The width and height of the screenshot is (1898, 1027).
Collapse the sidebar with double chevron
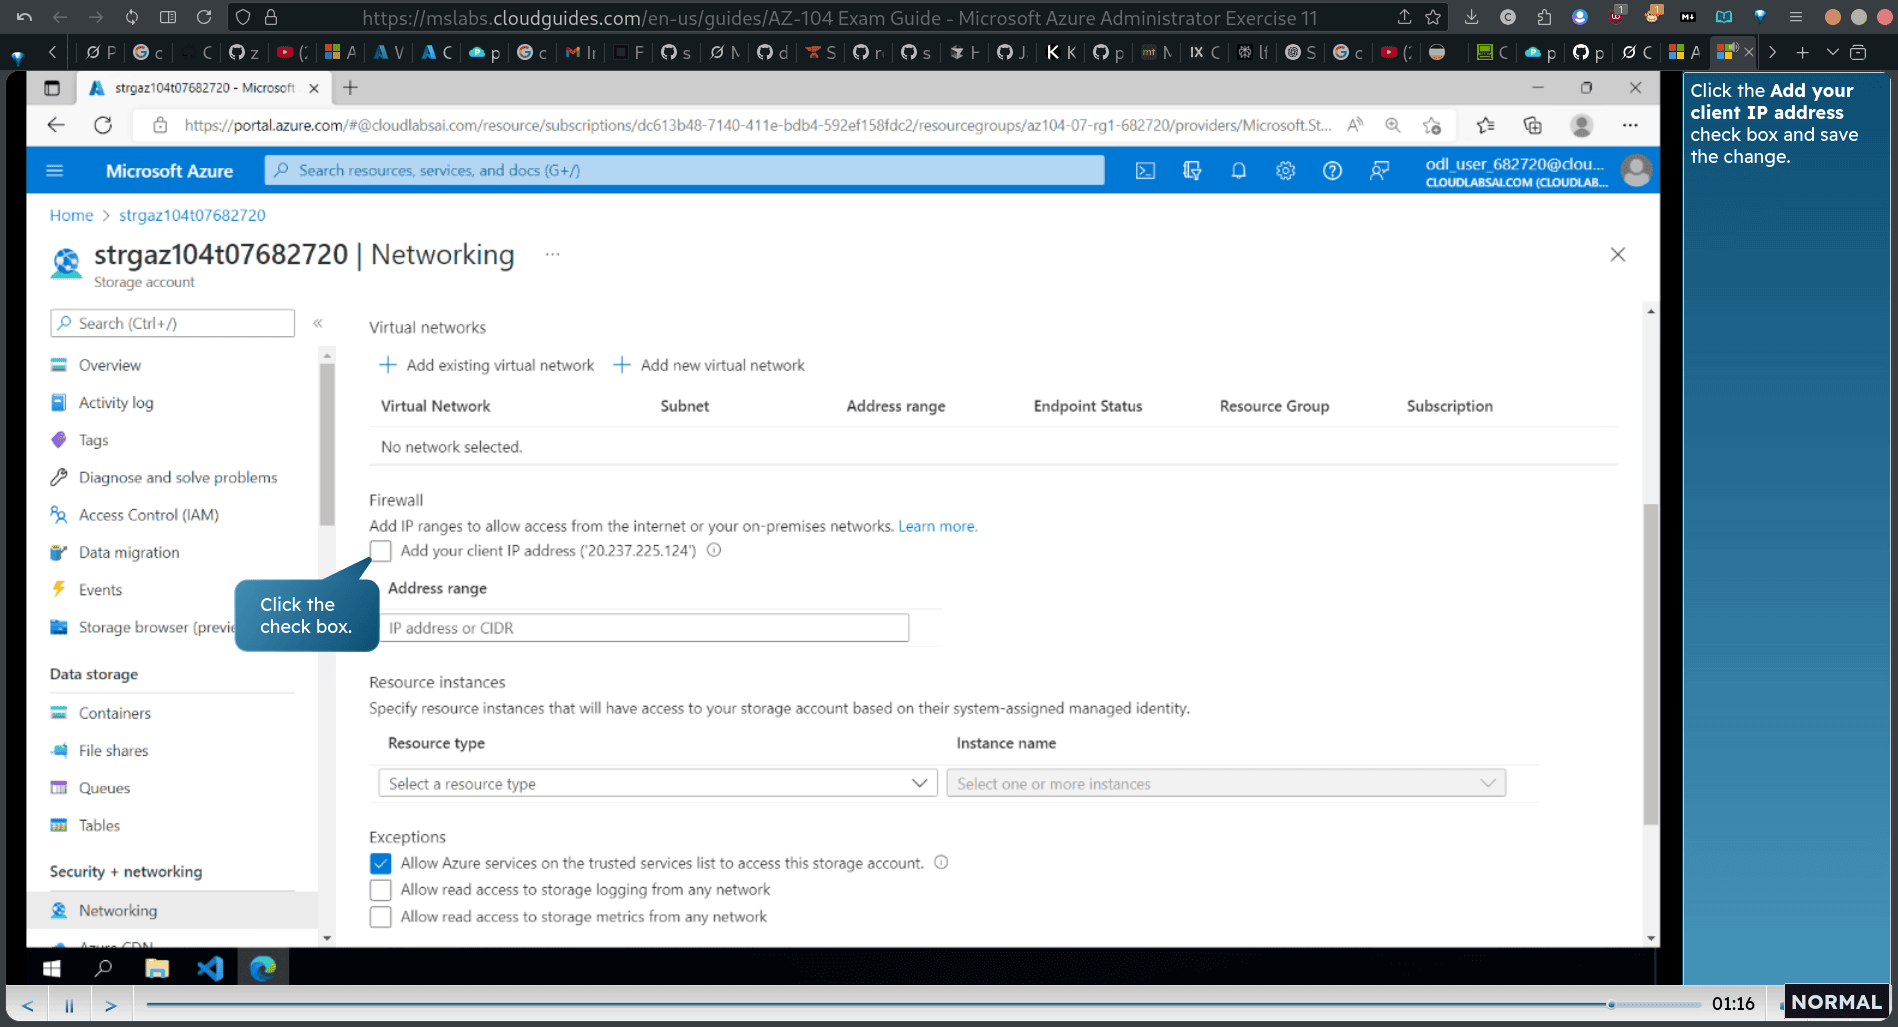[x=318, y=323]
